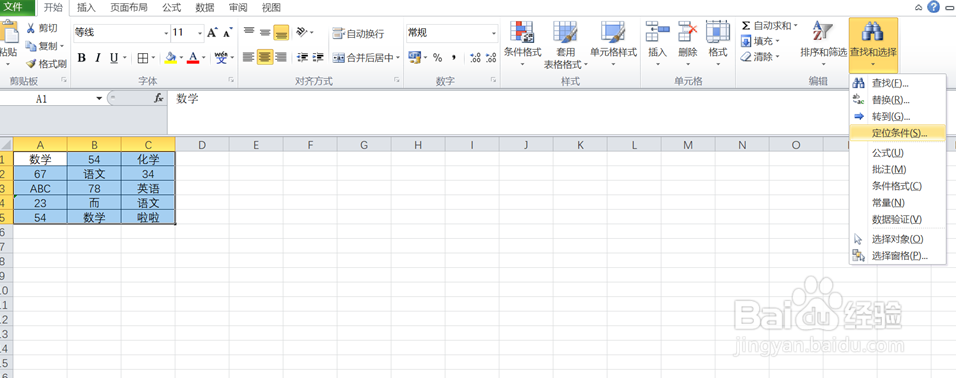Open Sort & Filter (排序和筛选)
This screenshot has height=378, width=956.
tap(823, 43)
